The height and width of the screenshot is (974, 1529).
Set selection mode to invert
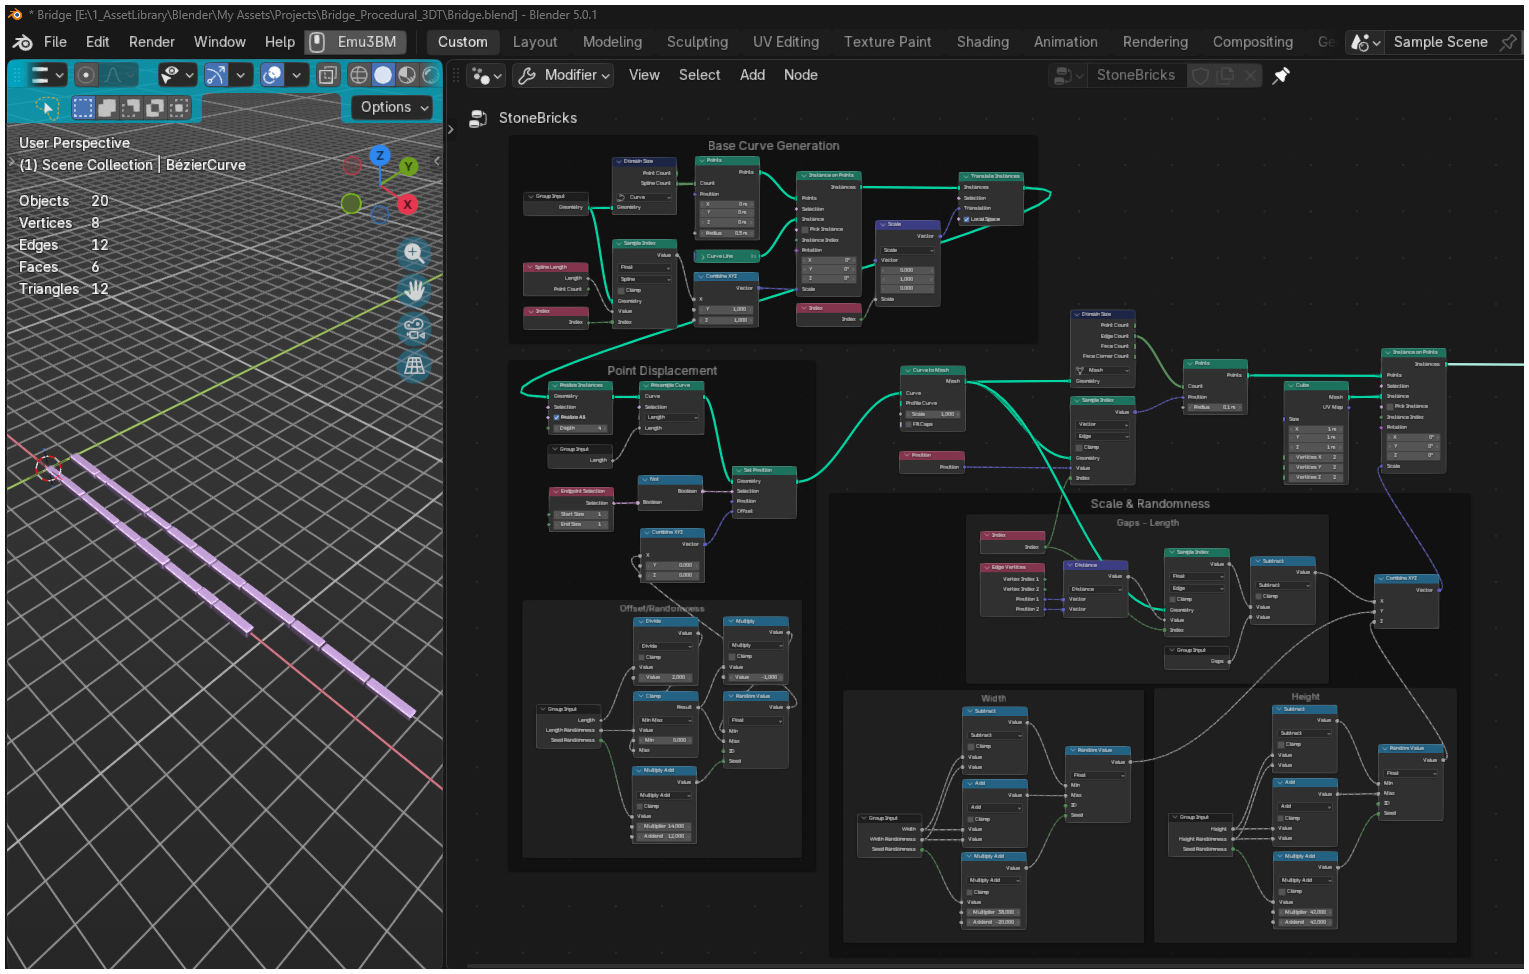(x=155, y=107)
